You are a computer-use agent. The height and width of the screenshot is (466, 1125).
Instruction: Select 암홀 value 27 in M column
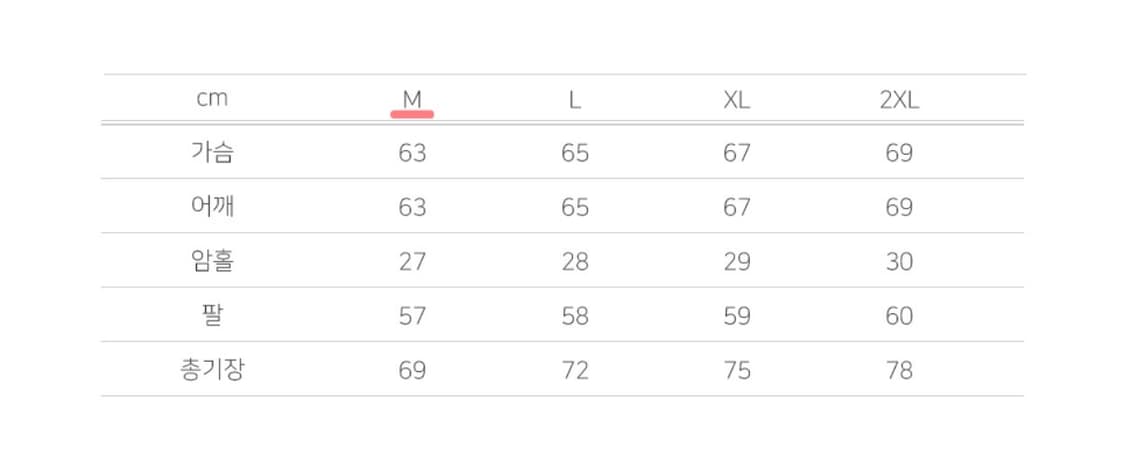[x=412, y=262]
